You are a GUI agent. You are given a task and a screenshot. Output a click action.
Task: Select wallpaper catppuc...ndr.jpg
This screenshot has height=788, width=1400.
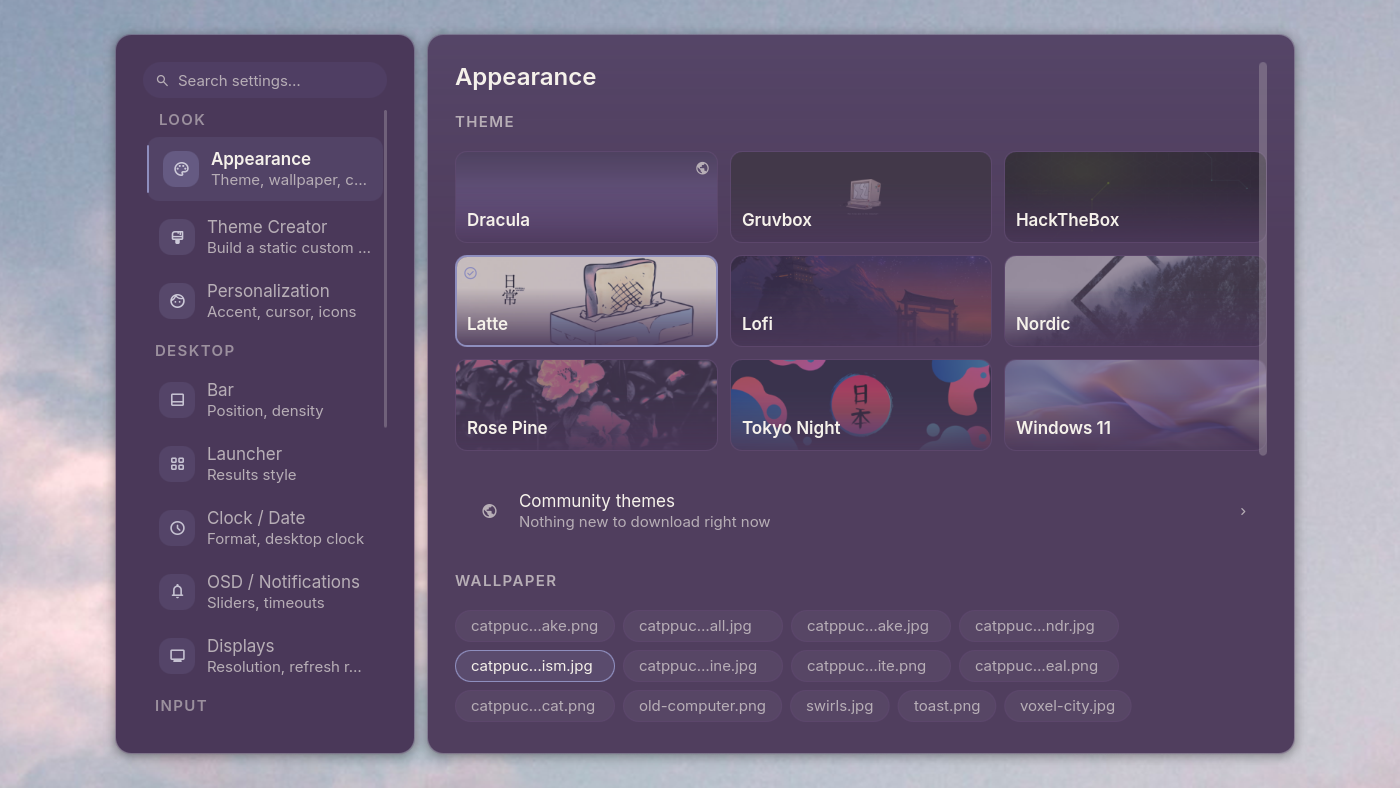[1039, 626]
